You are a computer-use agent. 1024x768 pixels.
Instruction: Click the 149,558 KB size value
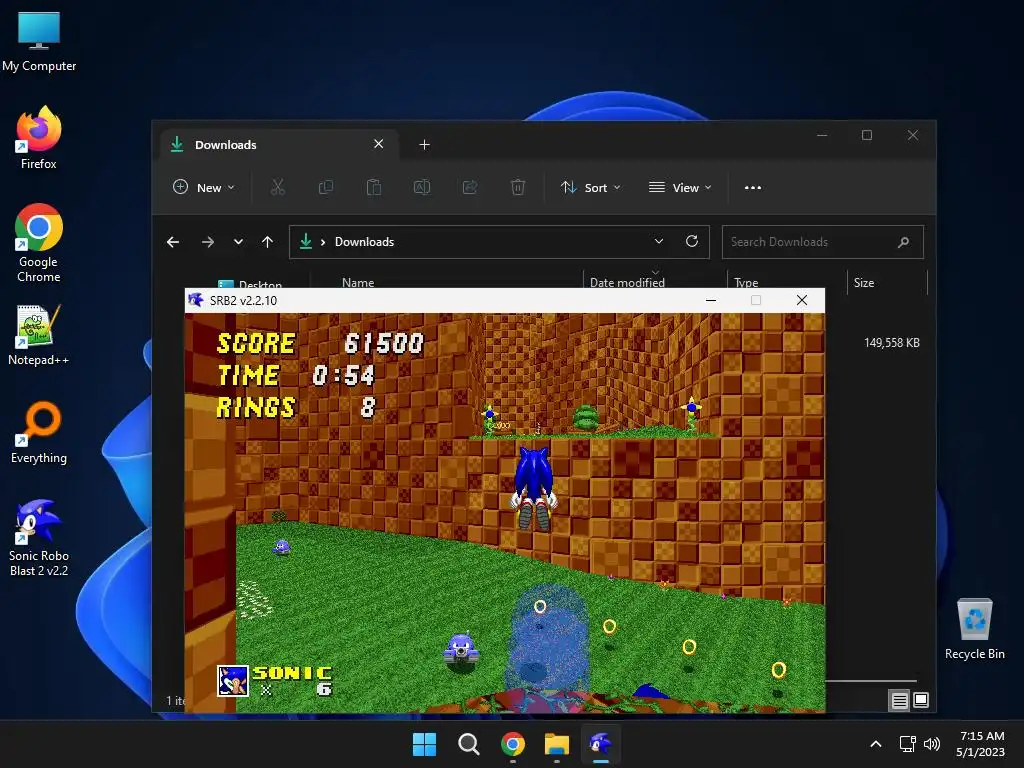coord(891,343)
